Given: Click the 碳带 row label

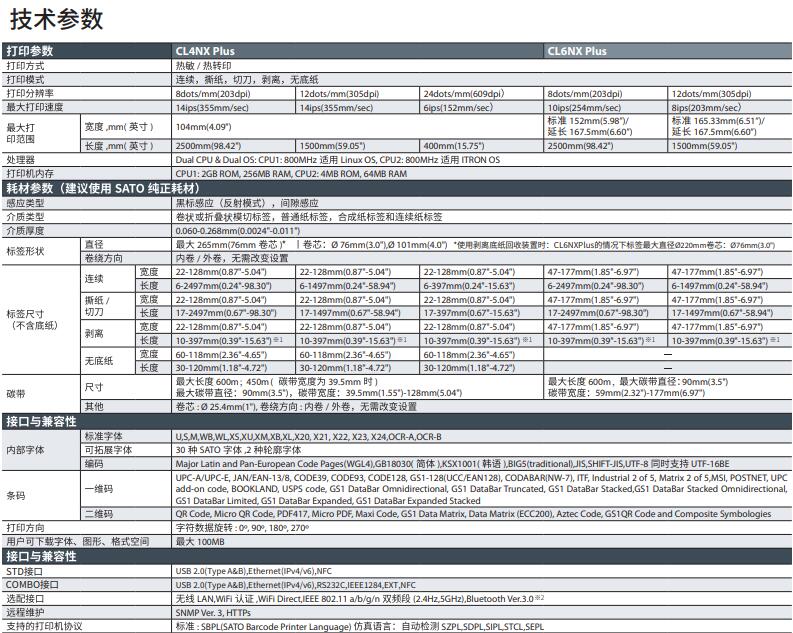Looking at the screenshot, I should 16,394.
